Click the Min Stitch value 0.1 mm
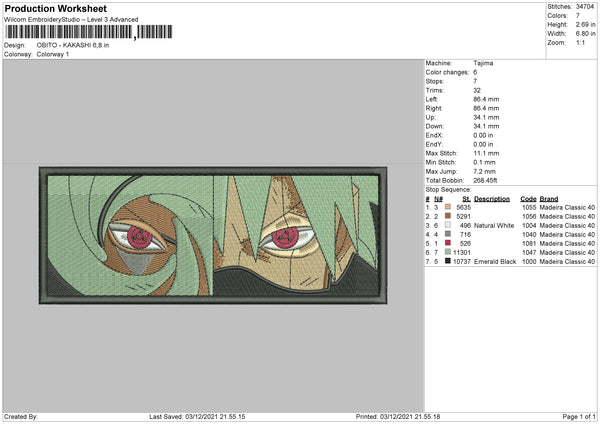The height and width of the screenshot is (424, 600). click(484, 162)
